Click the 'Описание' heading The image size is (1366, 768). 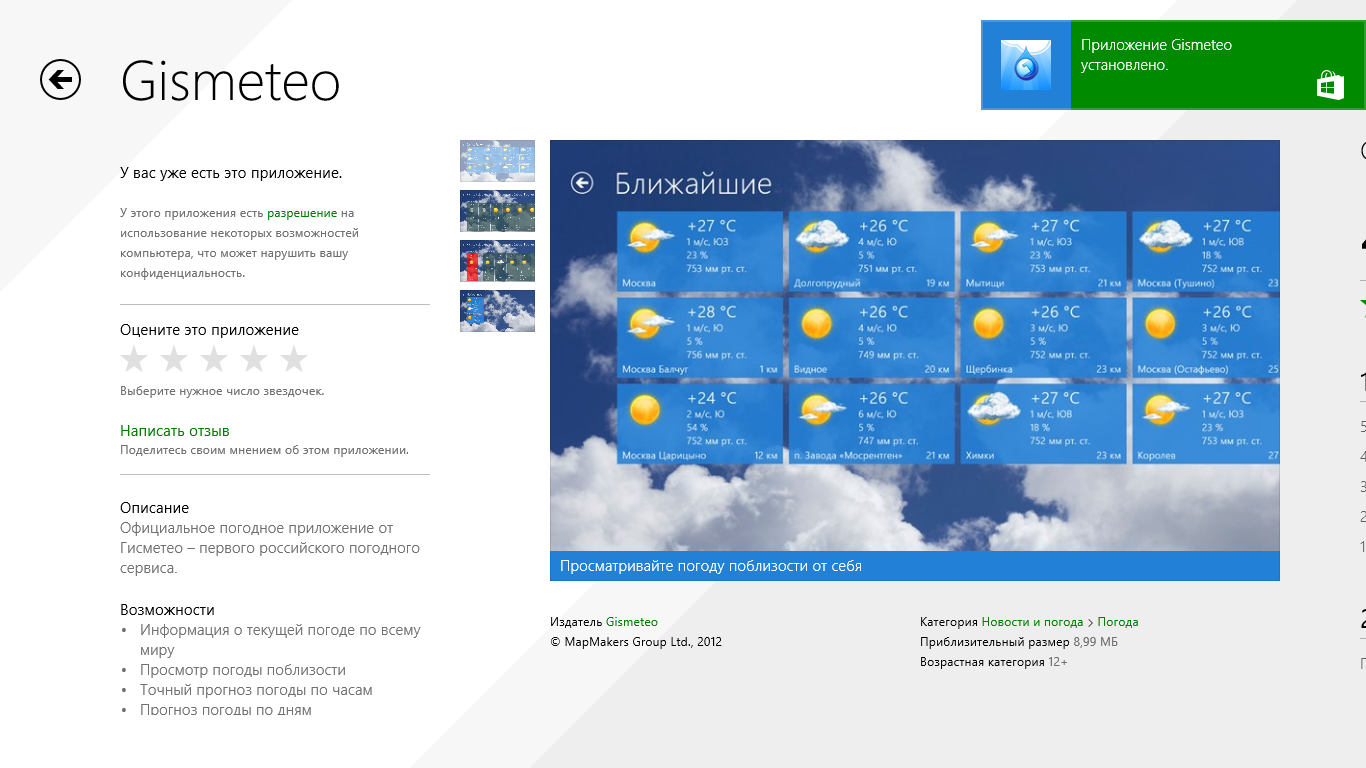154,508
